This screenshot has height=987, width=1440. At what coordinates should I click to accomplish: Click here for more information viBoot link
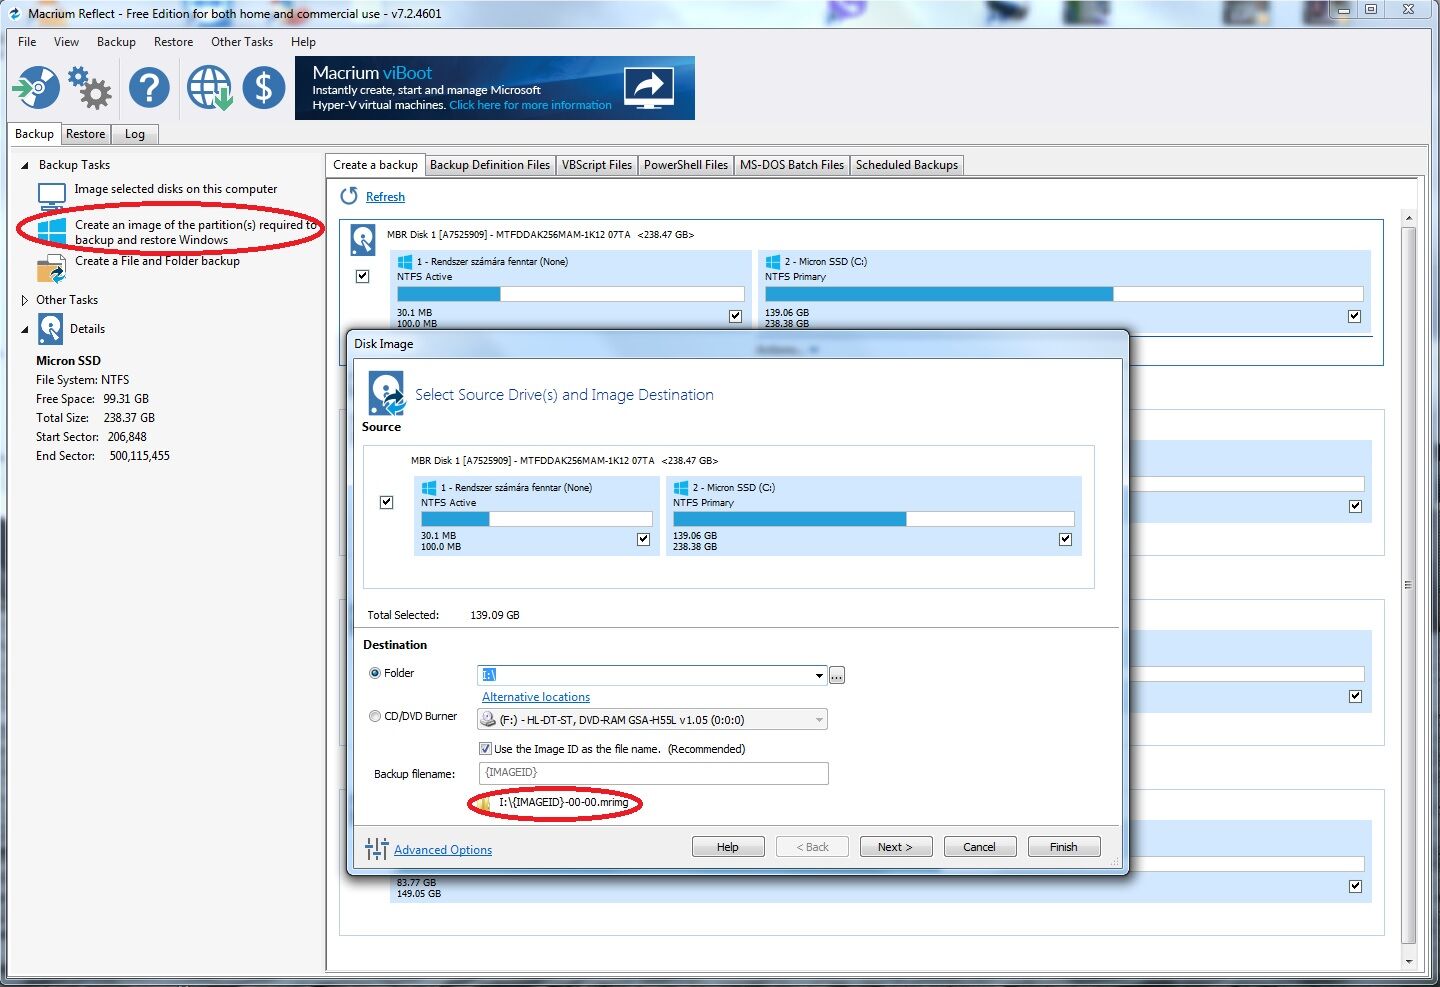pos(530,105)
